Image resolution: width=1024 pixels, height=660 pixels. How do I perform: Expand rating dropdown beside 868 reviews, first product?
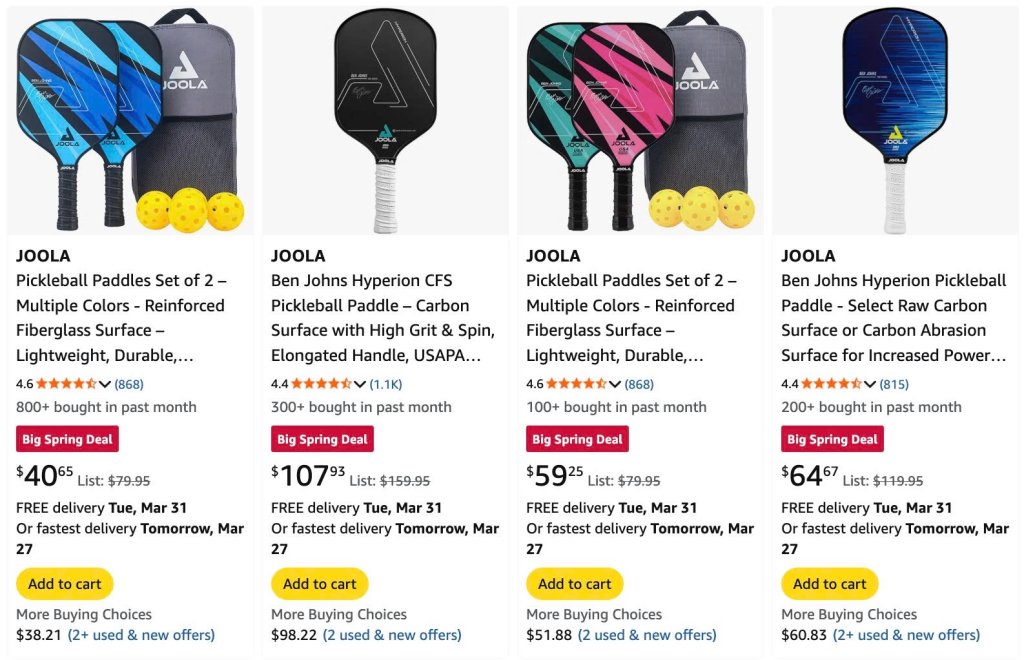(x=104, y=384)
